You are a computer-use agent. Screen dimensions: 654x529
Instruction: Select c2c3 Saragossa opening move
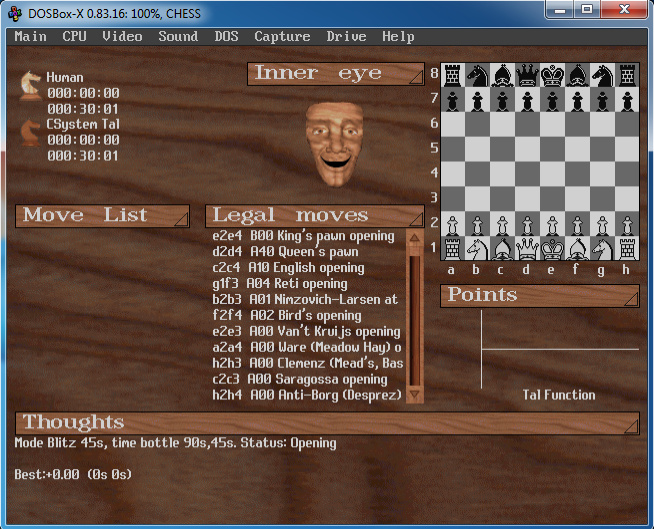coord(300,379)
